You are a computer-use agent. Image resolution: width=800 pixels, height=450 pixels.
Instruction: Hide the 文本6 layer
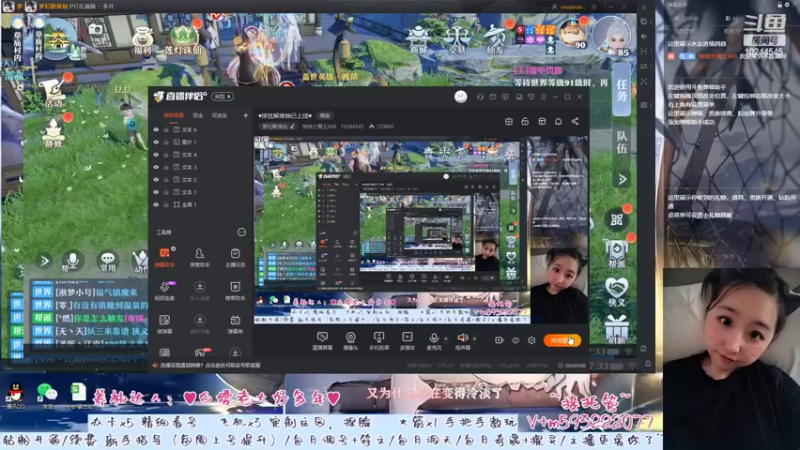coord(156,130)
